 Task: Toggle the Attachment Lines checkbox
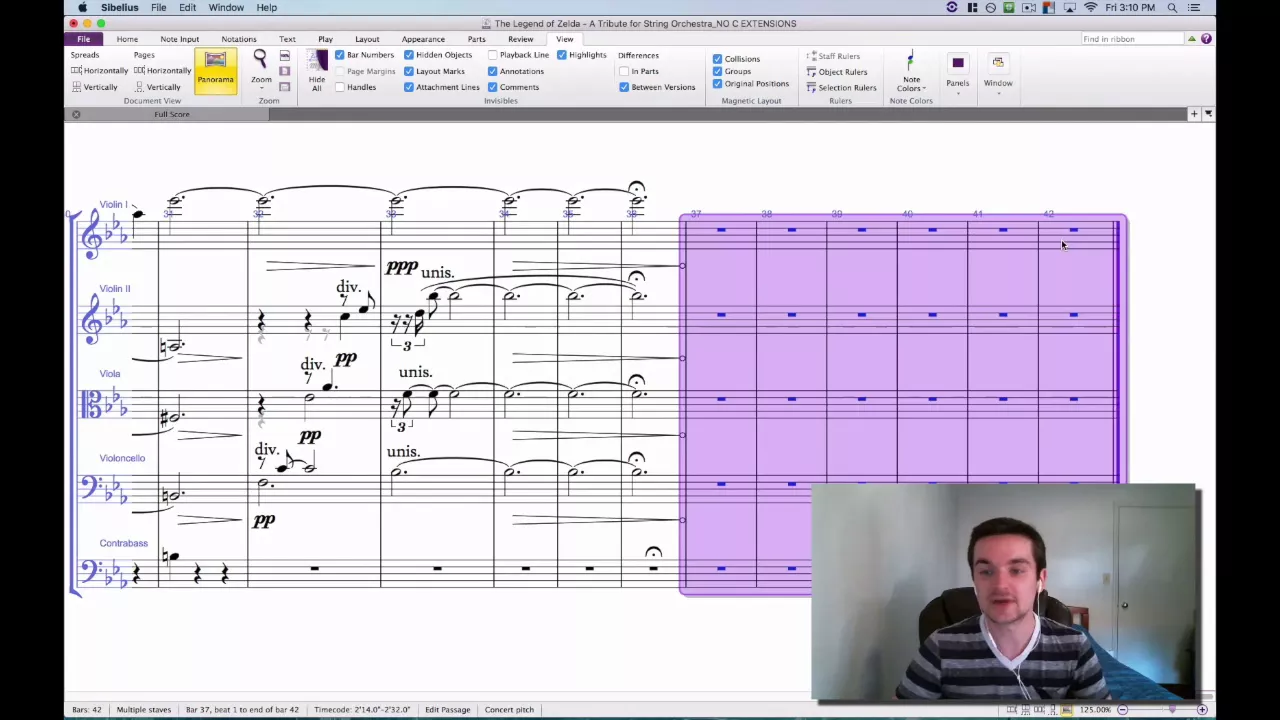(x=409, y=87)
